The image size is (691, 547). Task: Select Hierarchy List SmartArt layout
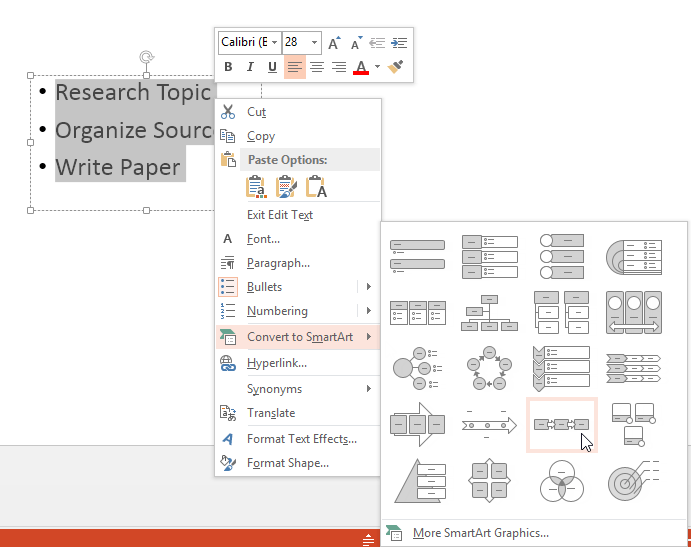click(x=562, y=313)
